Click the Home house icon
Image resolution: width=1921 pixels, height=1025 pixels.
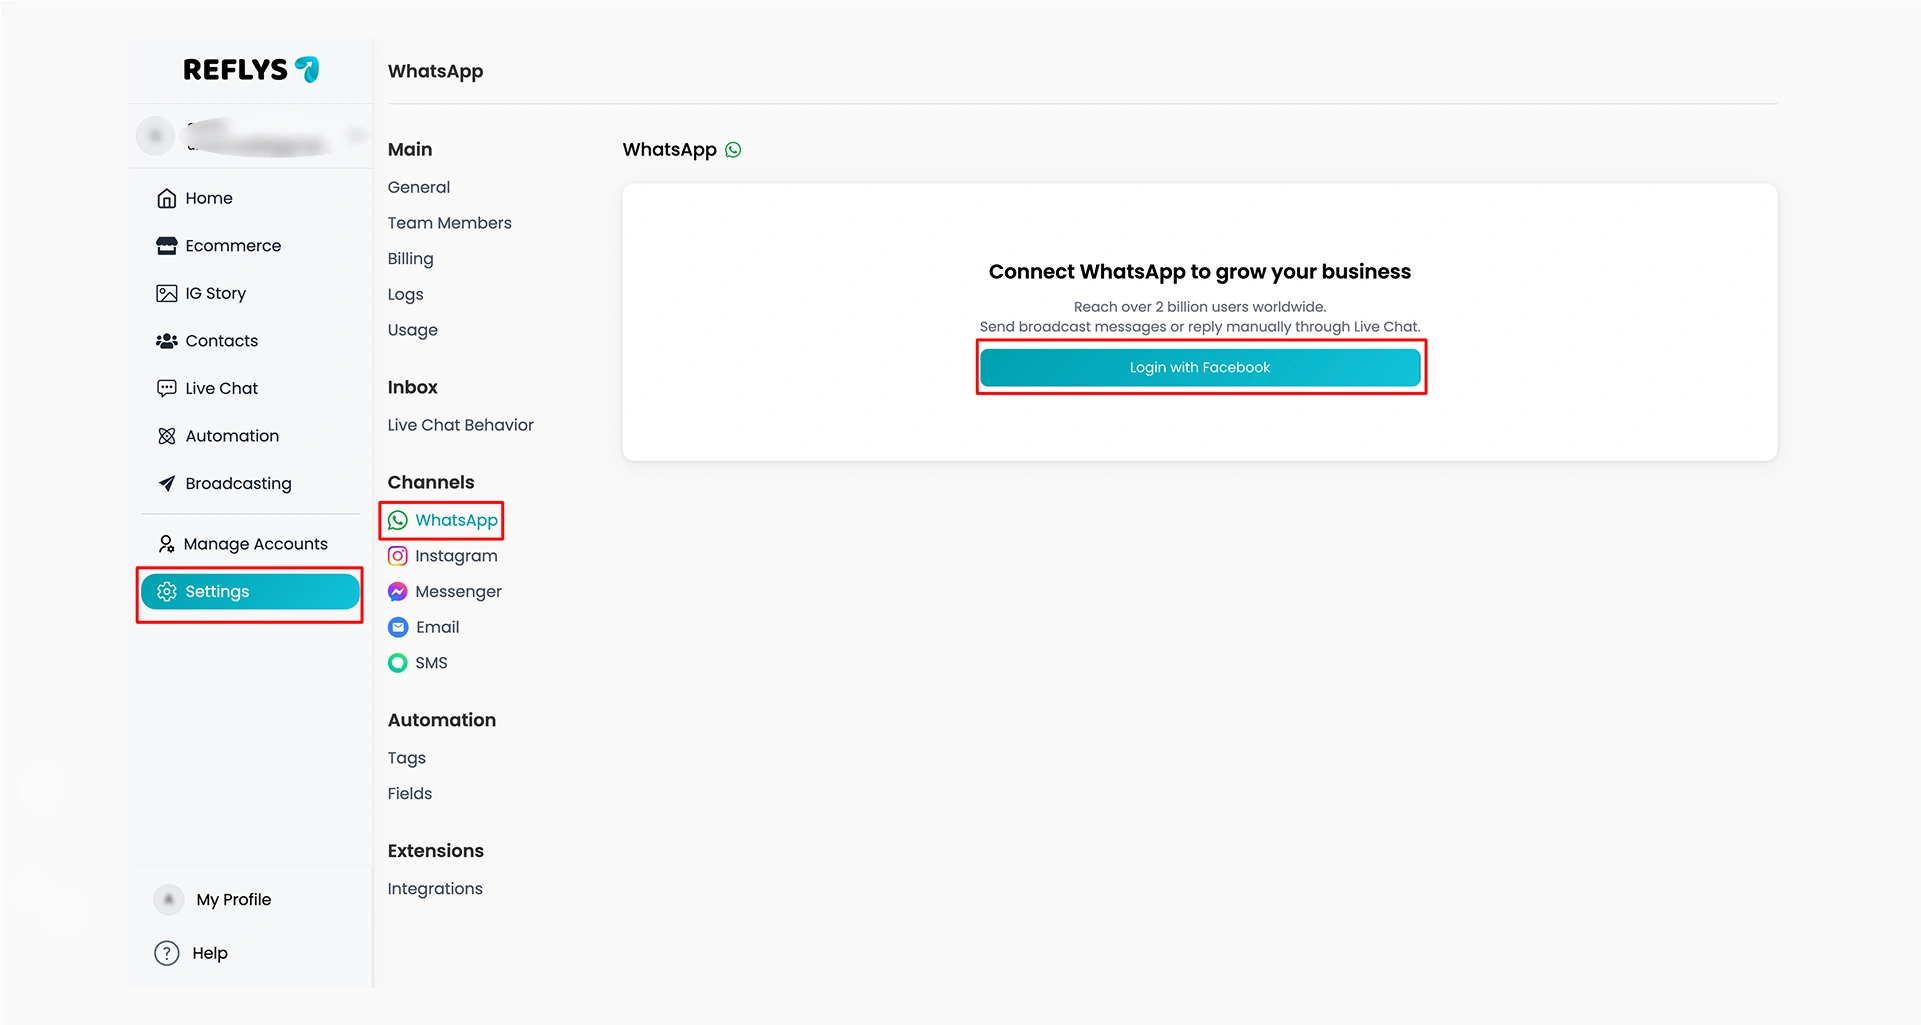(x=167, y=198)
